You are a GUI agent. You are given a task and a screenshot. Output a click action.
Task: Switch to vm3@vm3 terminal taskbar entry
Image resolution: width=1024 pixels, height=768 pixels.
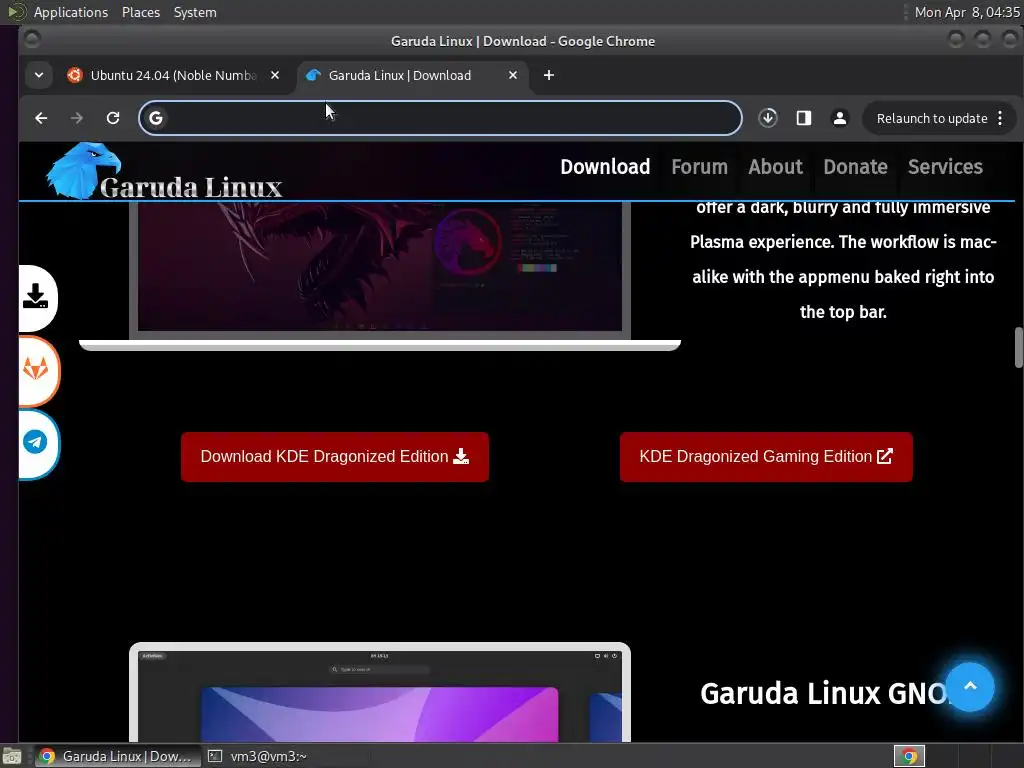[x=258, y=756]
